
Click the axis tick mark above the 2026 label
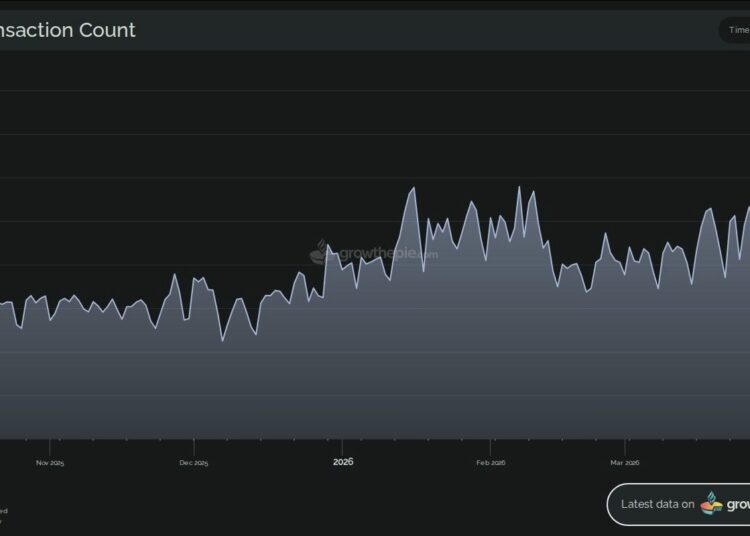(342, 444)
